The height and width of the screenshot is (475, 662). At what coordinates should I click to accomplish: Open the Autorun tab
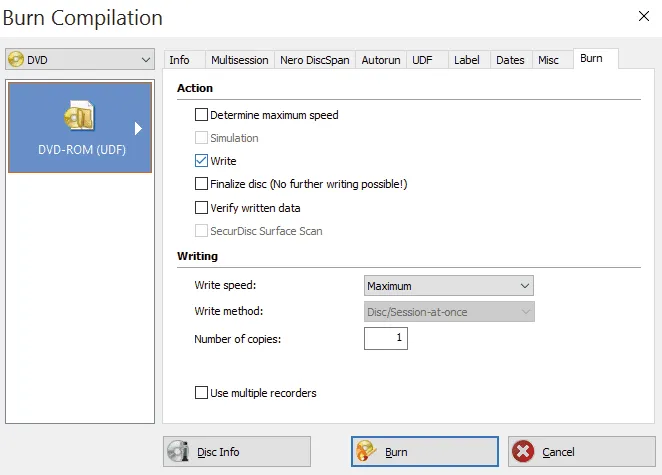click(x=381, y=60)
